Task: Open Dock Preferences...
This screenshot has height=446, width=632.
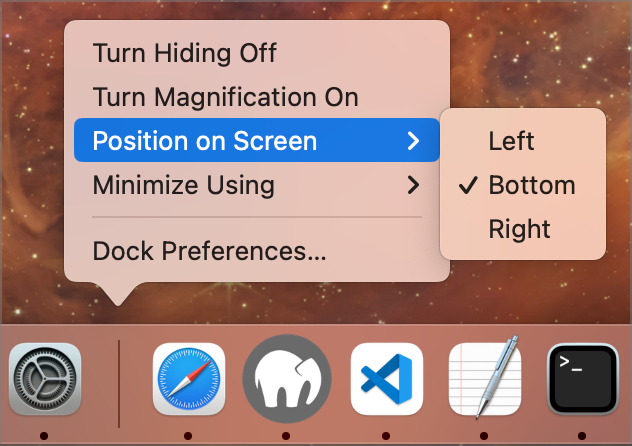Action: [210, 251]
